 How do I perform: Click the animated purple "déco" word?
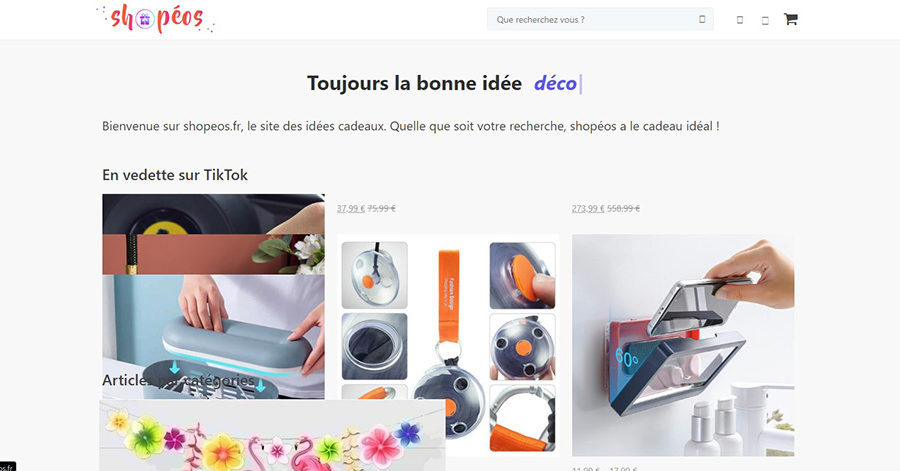point(555,84)
